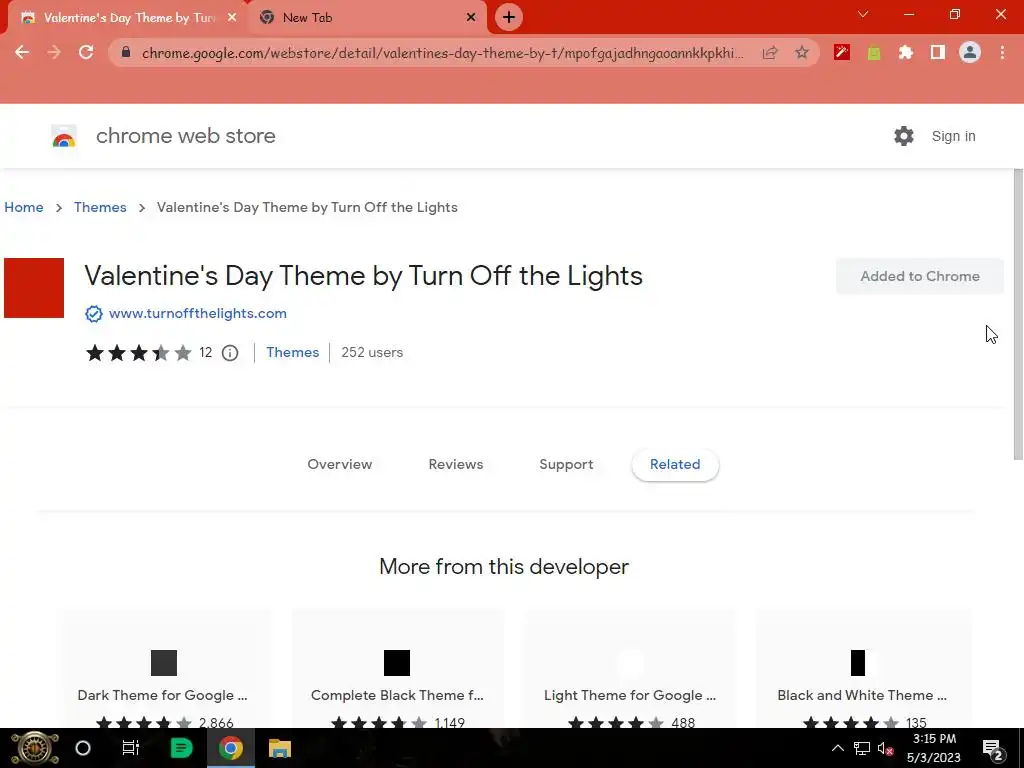Go back to the previous page
The width and height of the screenshot is (1024, 768).
click(22, 52)
